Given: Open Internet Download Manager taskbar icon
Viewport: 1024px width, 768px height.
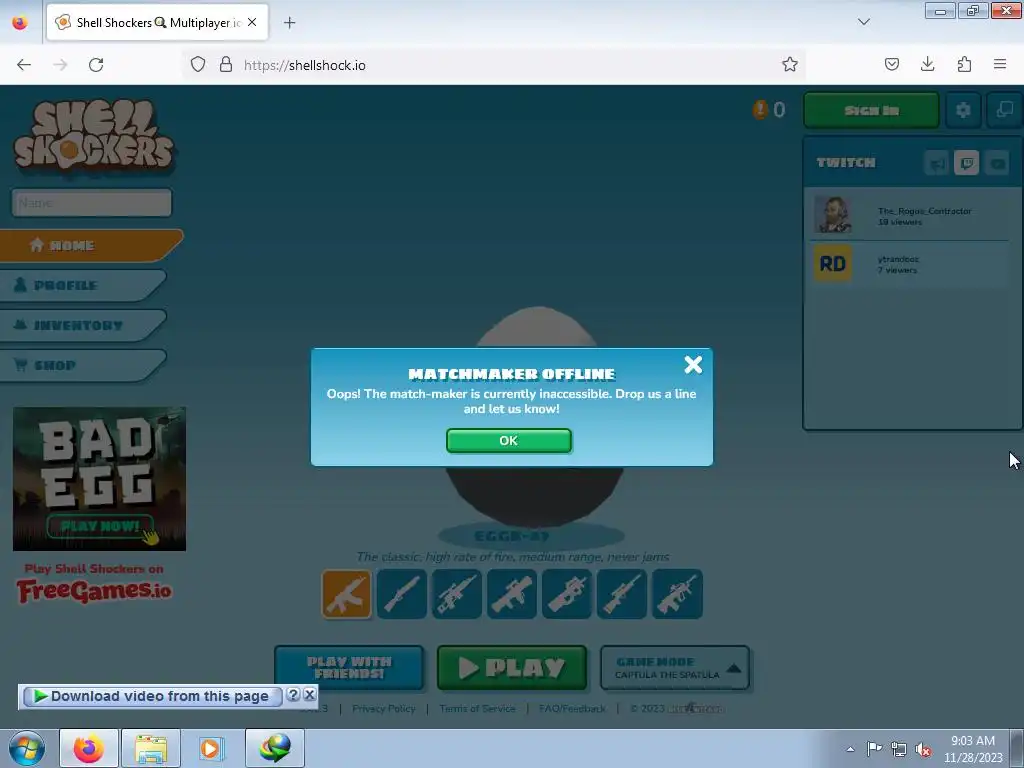Looking at the screenshot, I should click(x=275, y=748).
